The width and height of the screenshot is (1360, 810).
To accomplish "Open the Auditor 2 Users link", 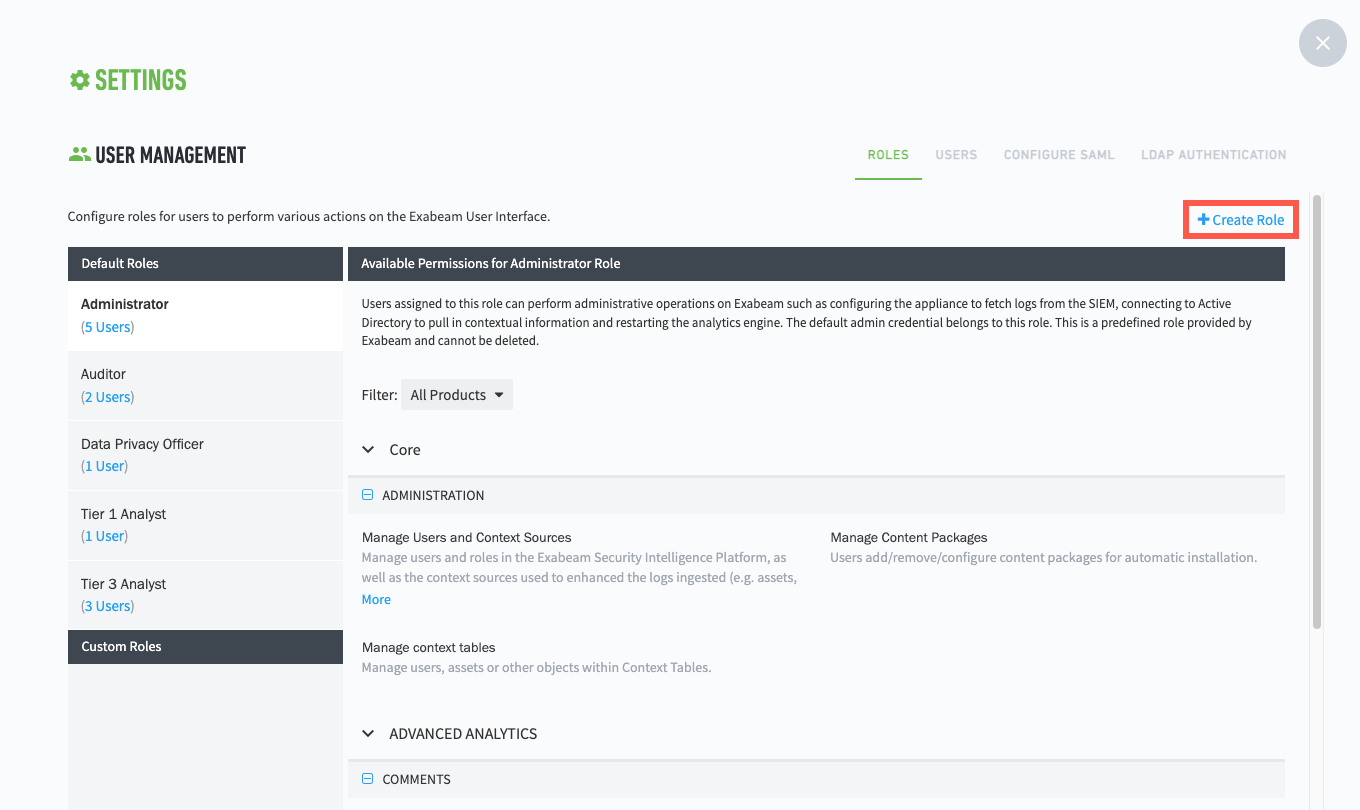I will click(x=107, y=397).
